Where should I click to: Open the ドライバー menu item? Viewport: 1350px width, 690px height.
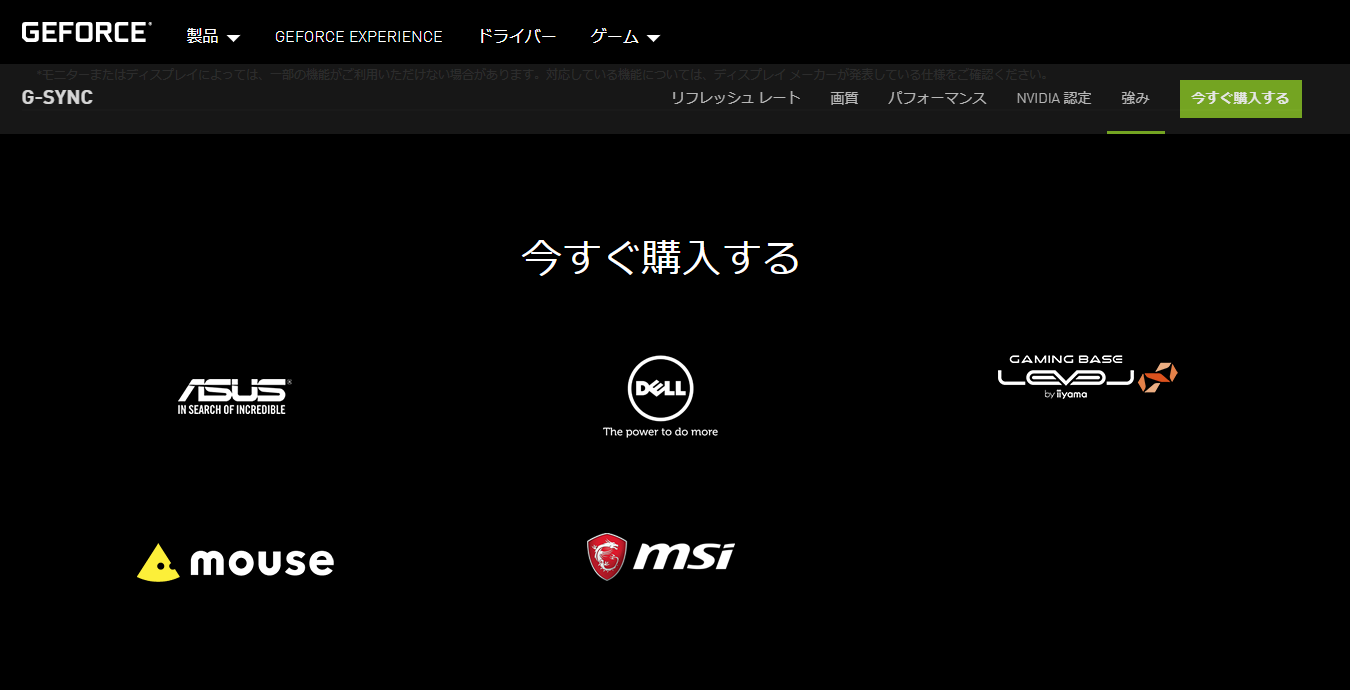click(x=516, y=37)
